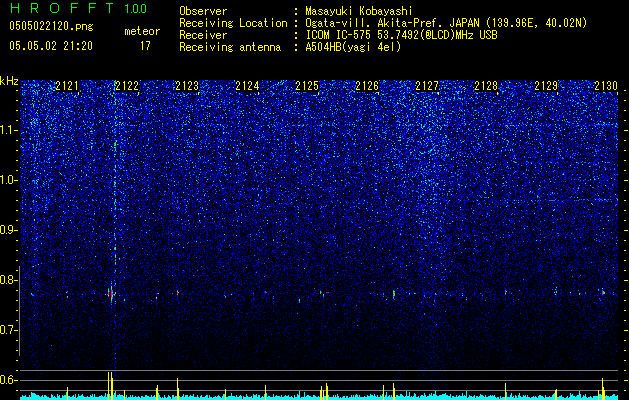Click antenna value A504HB(yagi 4el)
This screenshot has height=400, width=629.
coord(353,47)
